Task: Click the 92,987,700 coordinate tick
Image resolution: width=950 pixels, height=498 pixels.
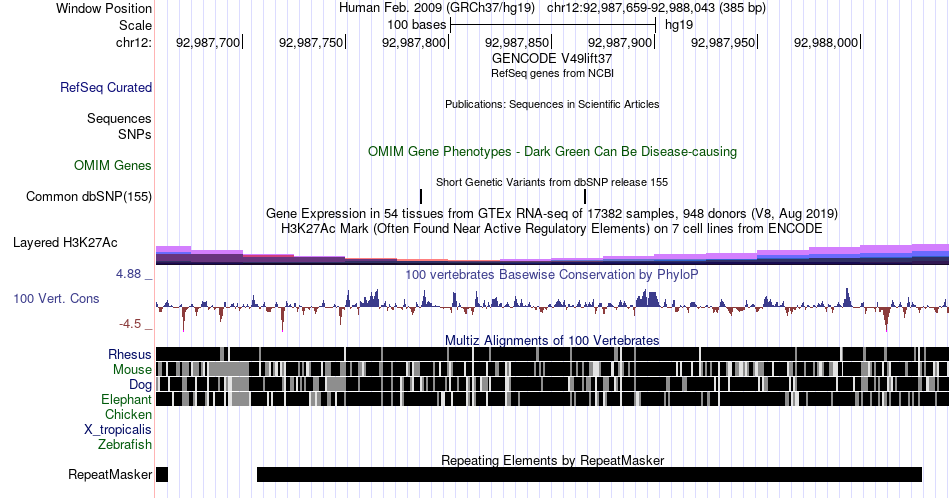Action: (x=210, y=42)
